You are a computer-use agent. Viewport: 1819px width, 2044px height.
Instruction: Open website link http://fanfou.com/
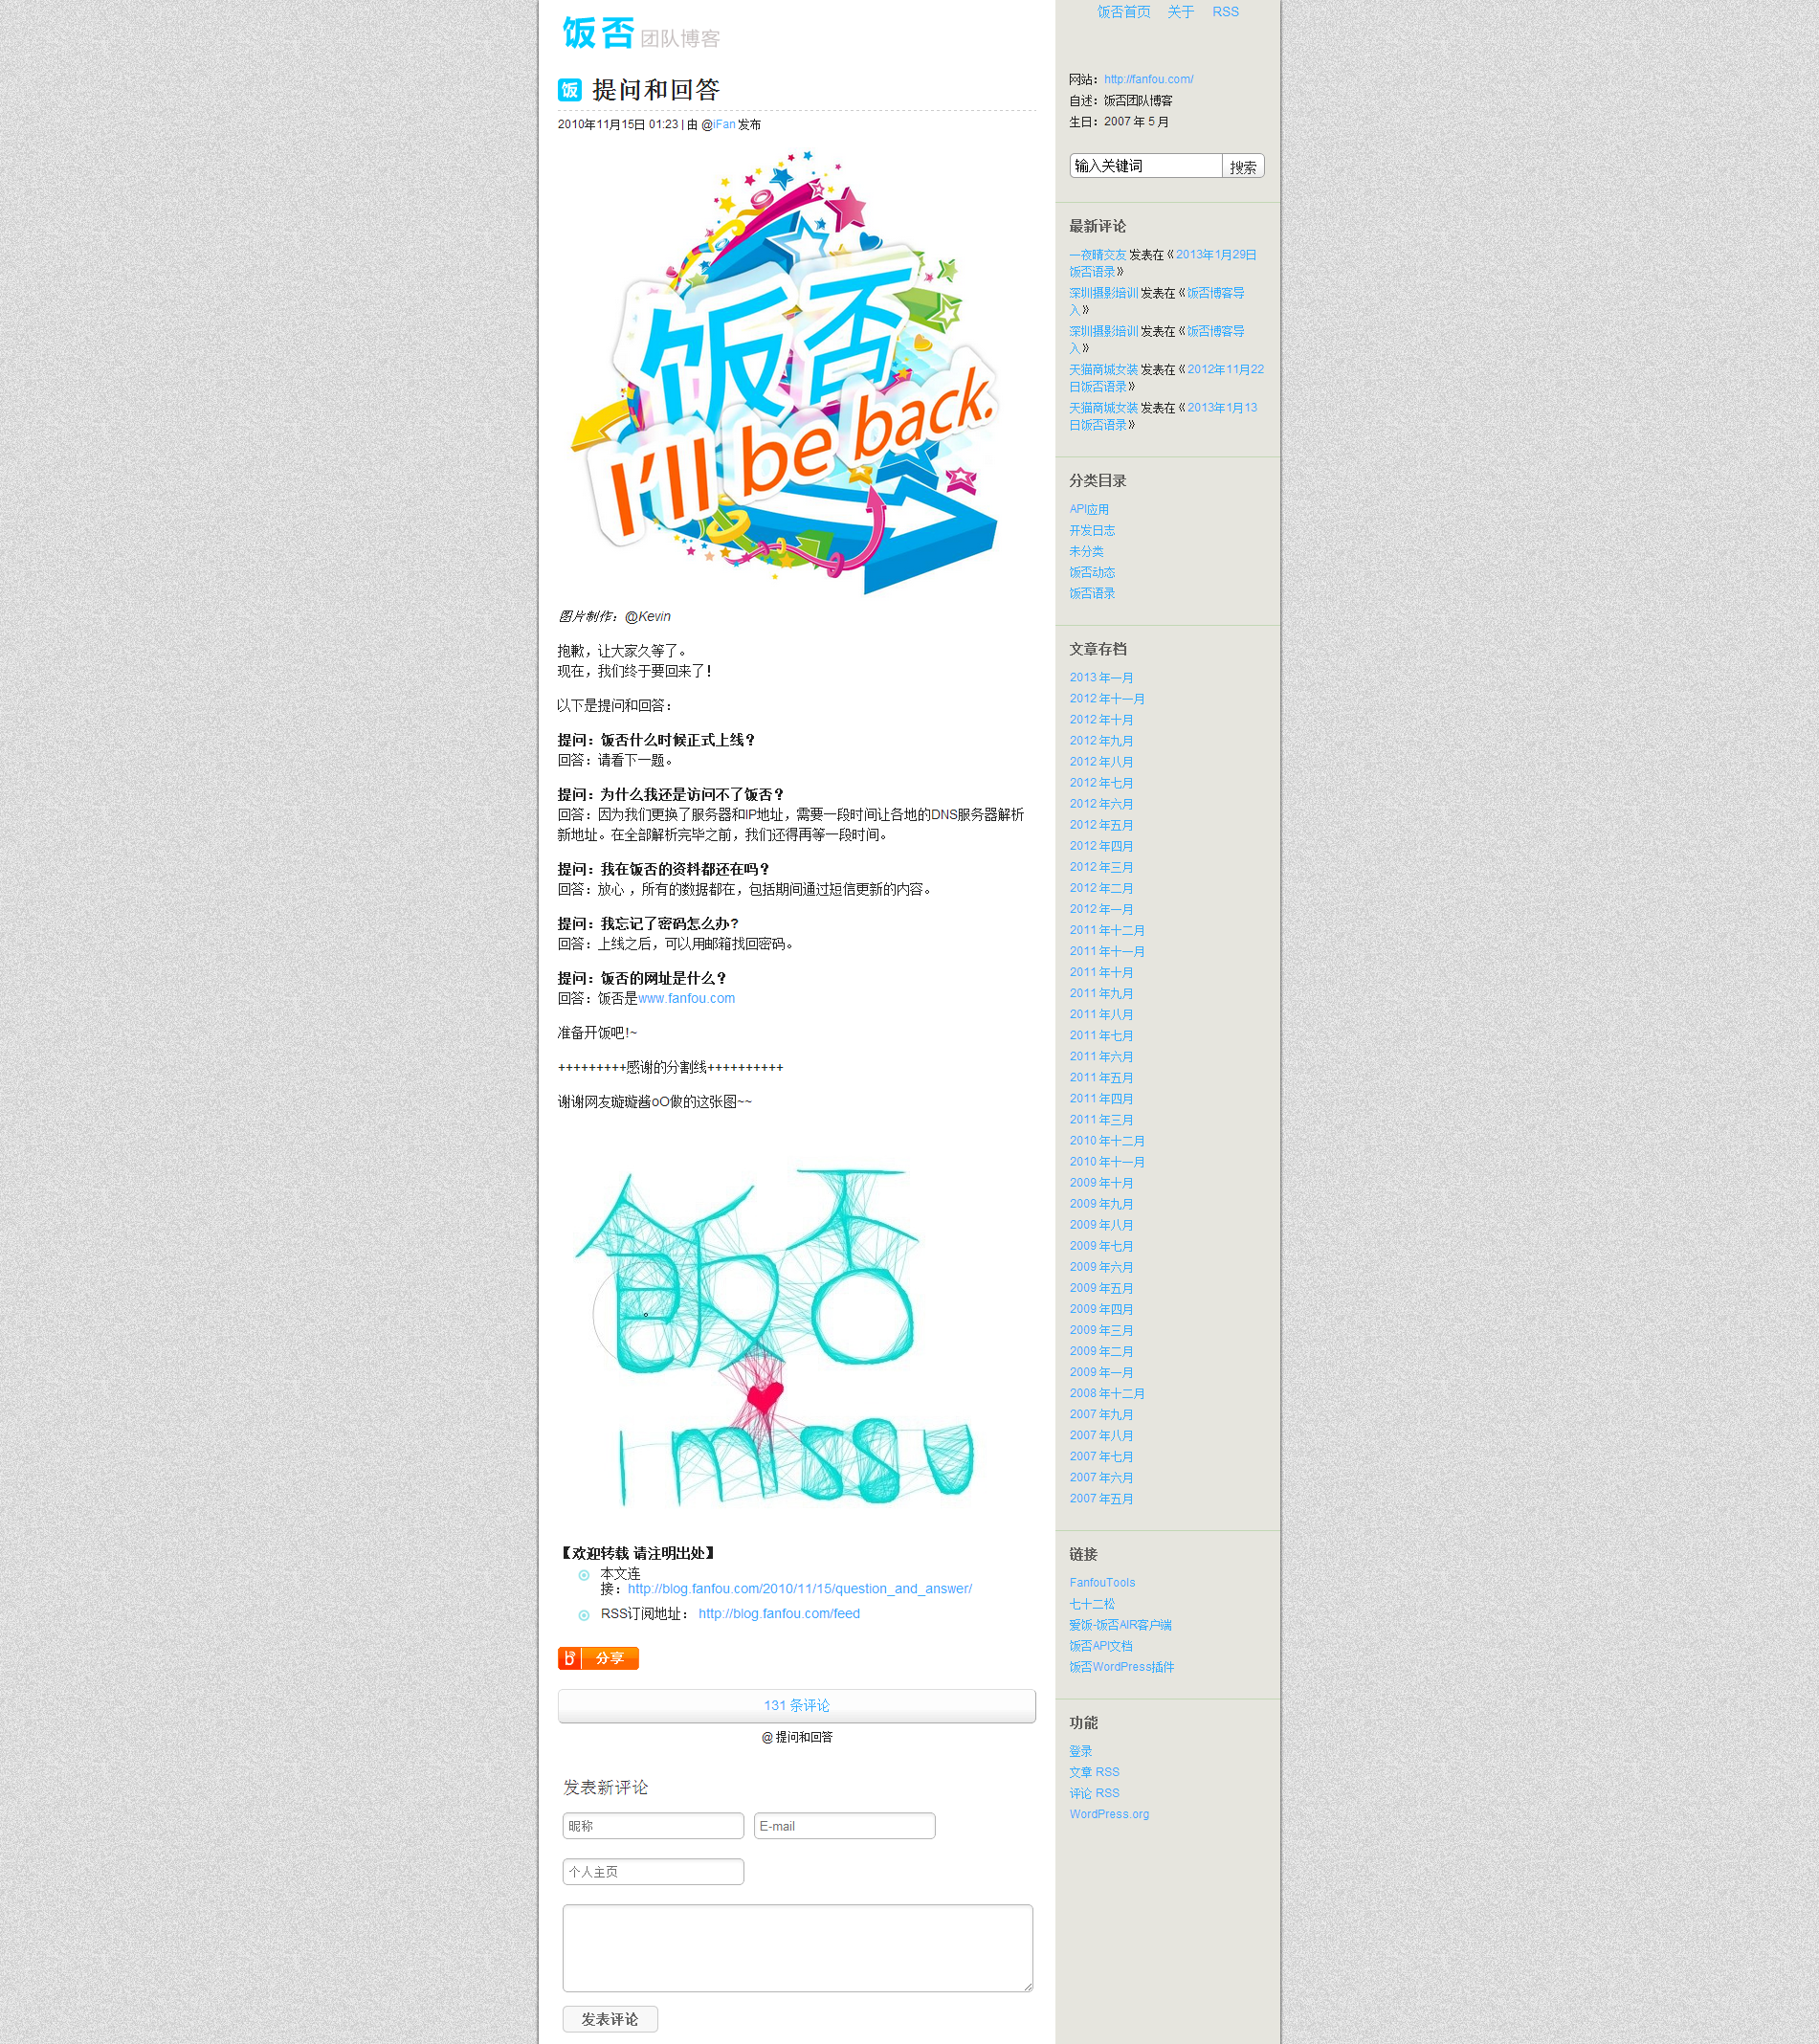1148,79
